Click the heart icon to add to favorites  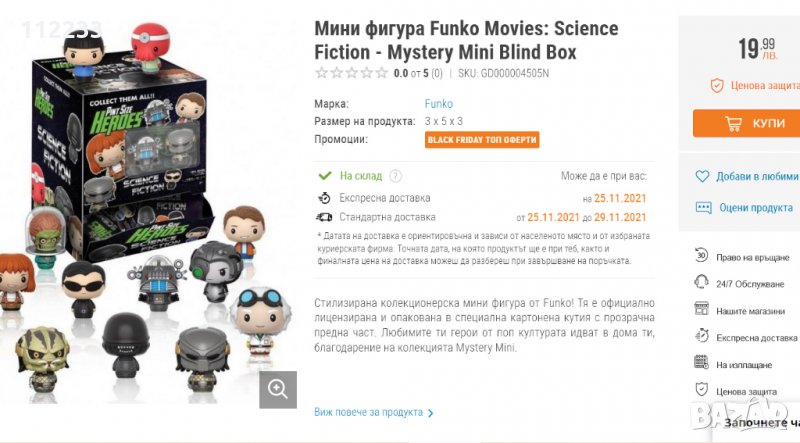tap(701, 176)
